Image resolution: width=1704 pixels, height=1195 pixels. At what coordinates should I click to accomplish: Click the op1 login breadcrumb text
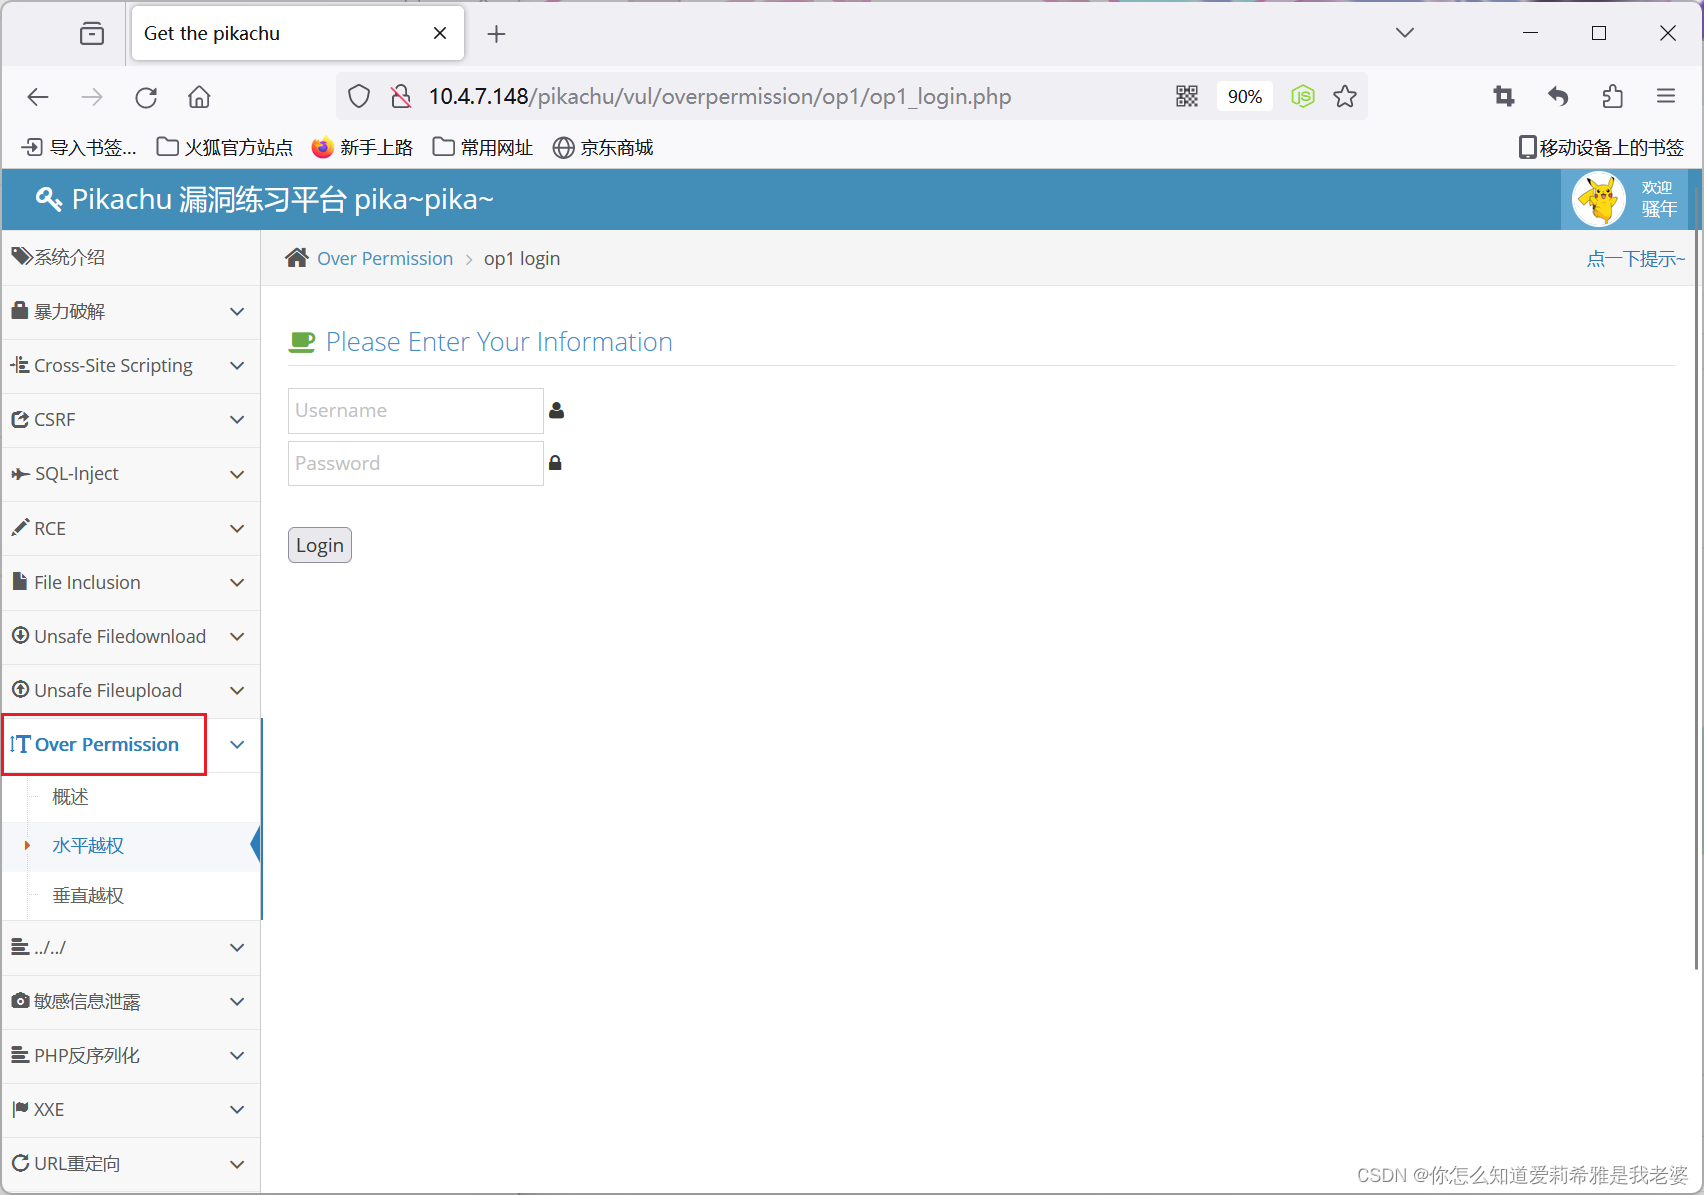(522, 259)
